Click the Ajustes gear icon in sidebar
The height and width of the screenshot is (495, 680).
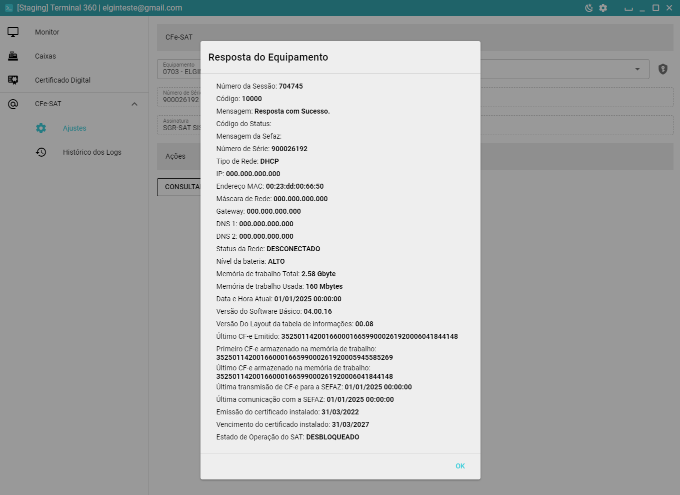(x=41, y=128)
